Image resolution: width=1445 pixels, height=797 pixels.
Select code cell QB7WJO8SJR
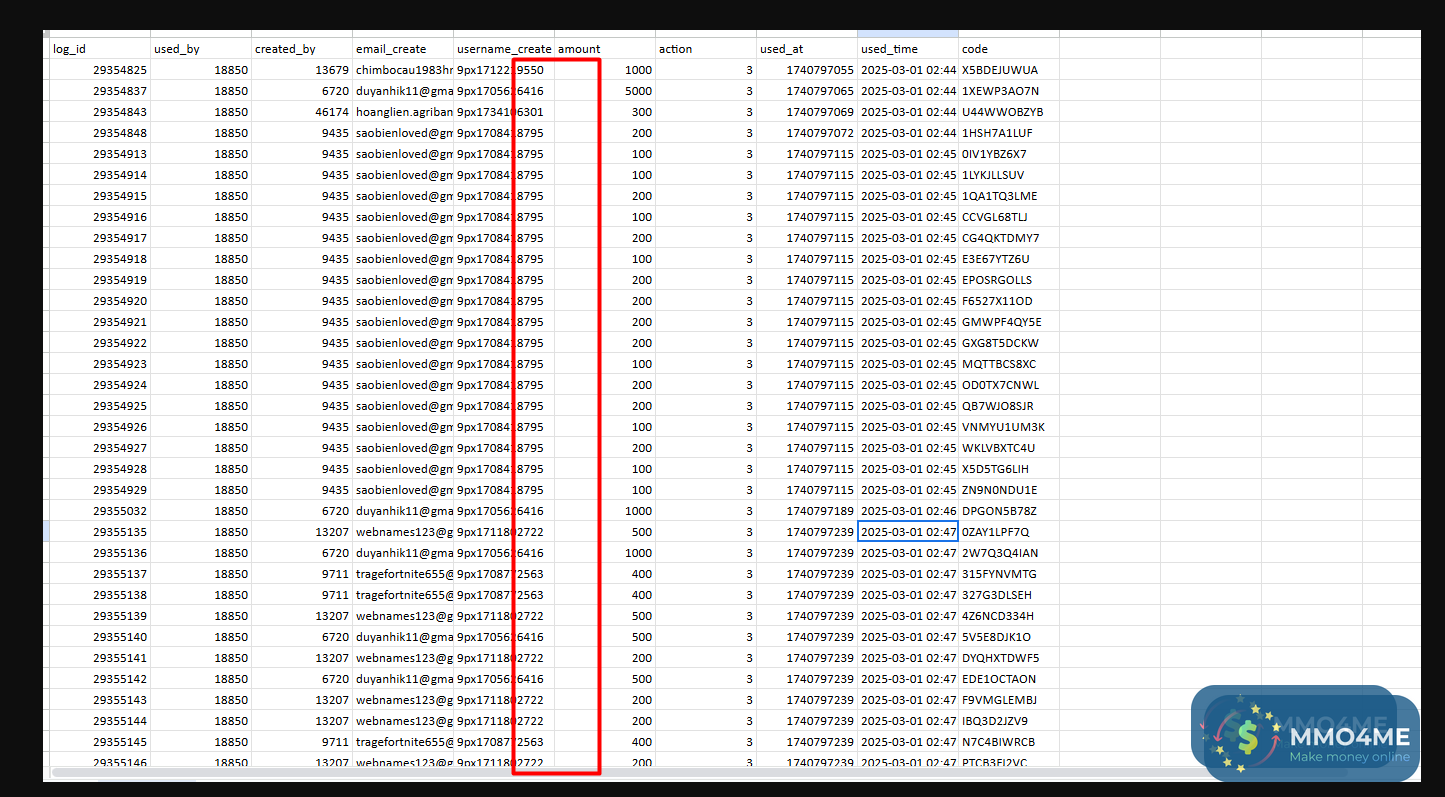point(1009,406)
